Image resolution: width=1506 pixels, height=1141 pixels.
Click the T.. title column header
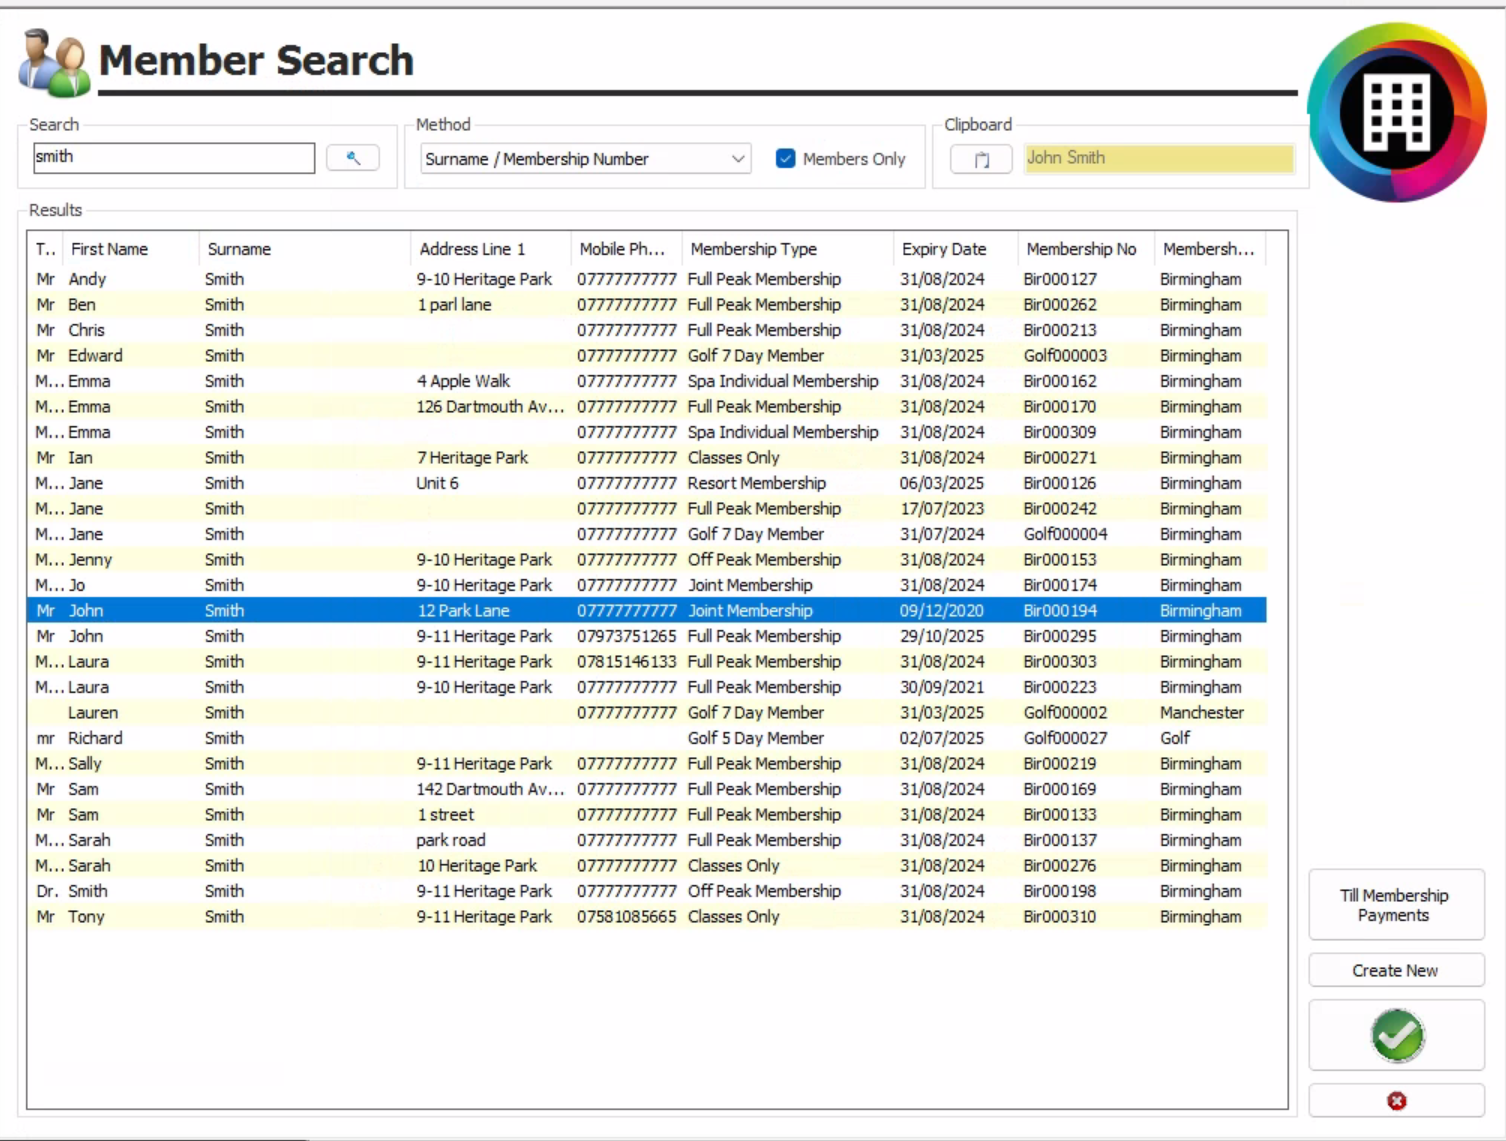tap(46, 249)
